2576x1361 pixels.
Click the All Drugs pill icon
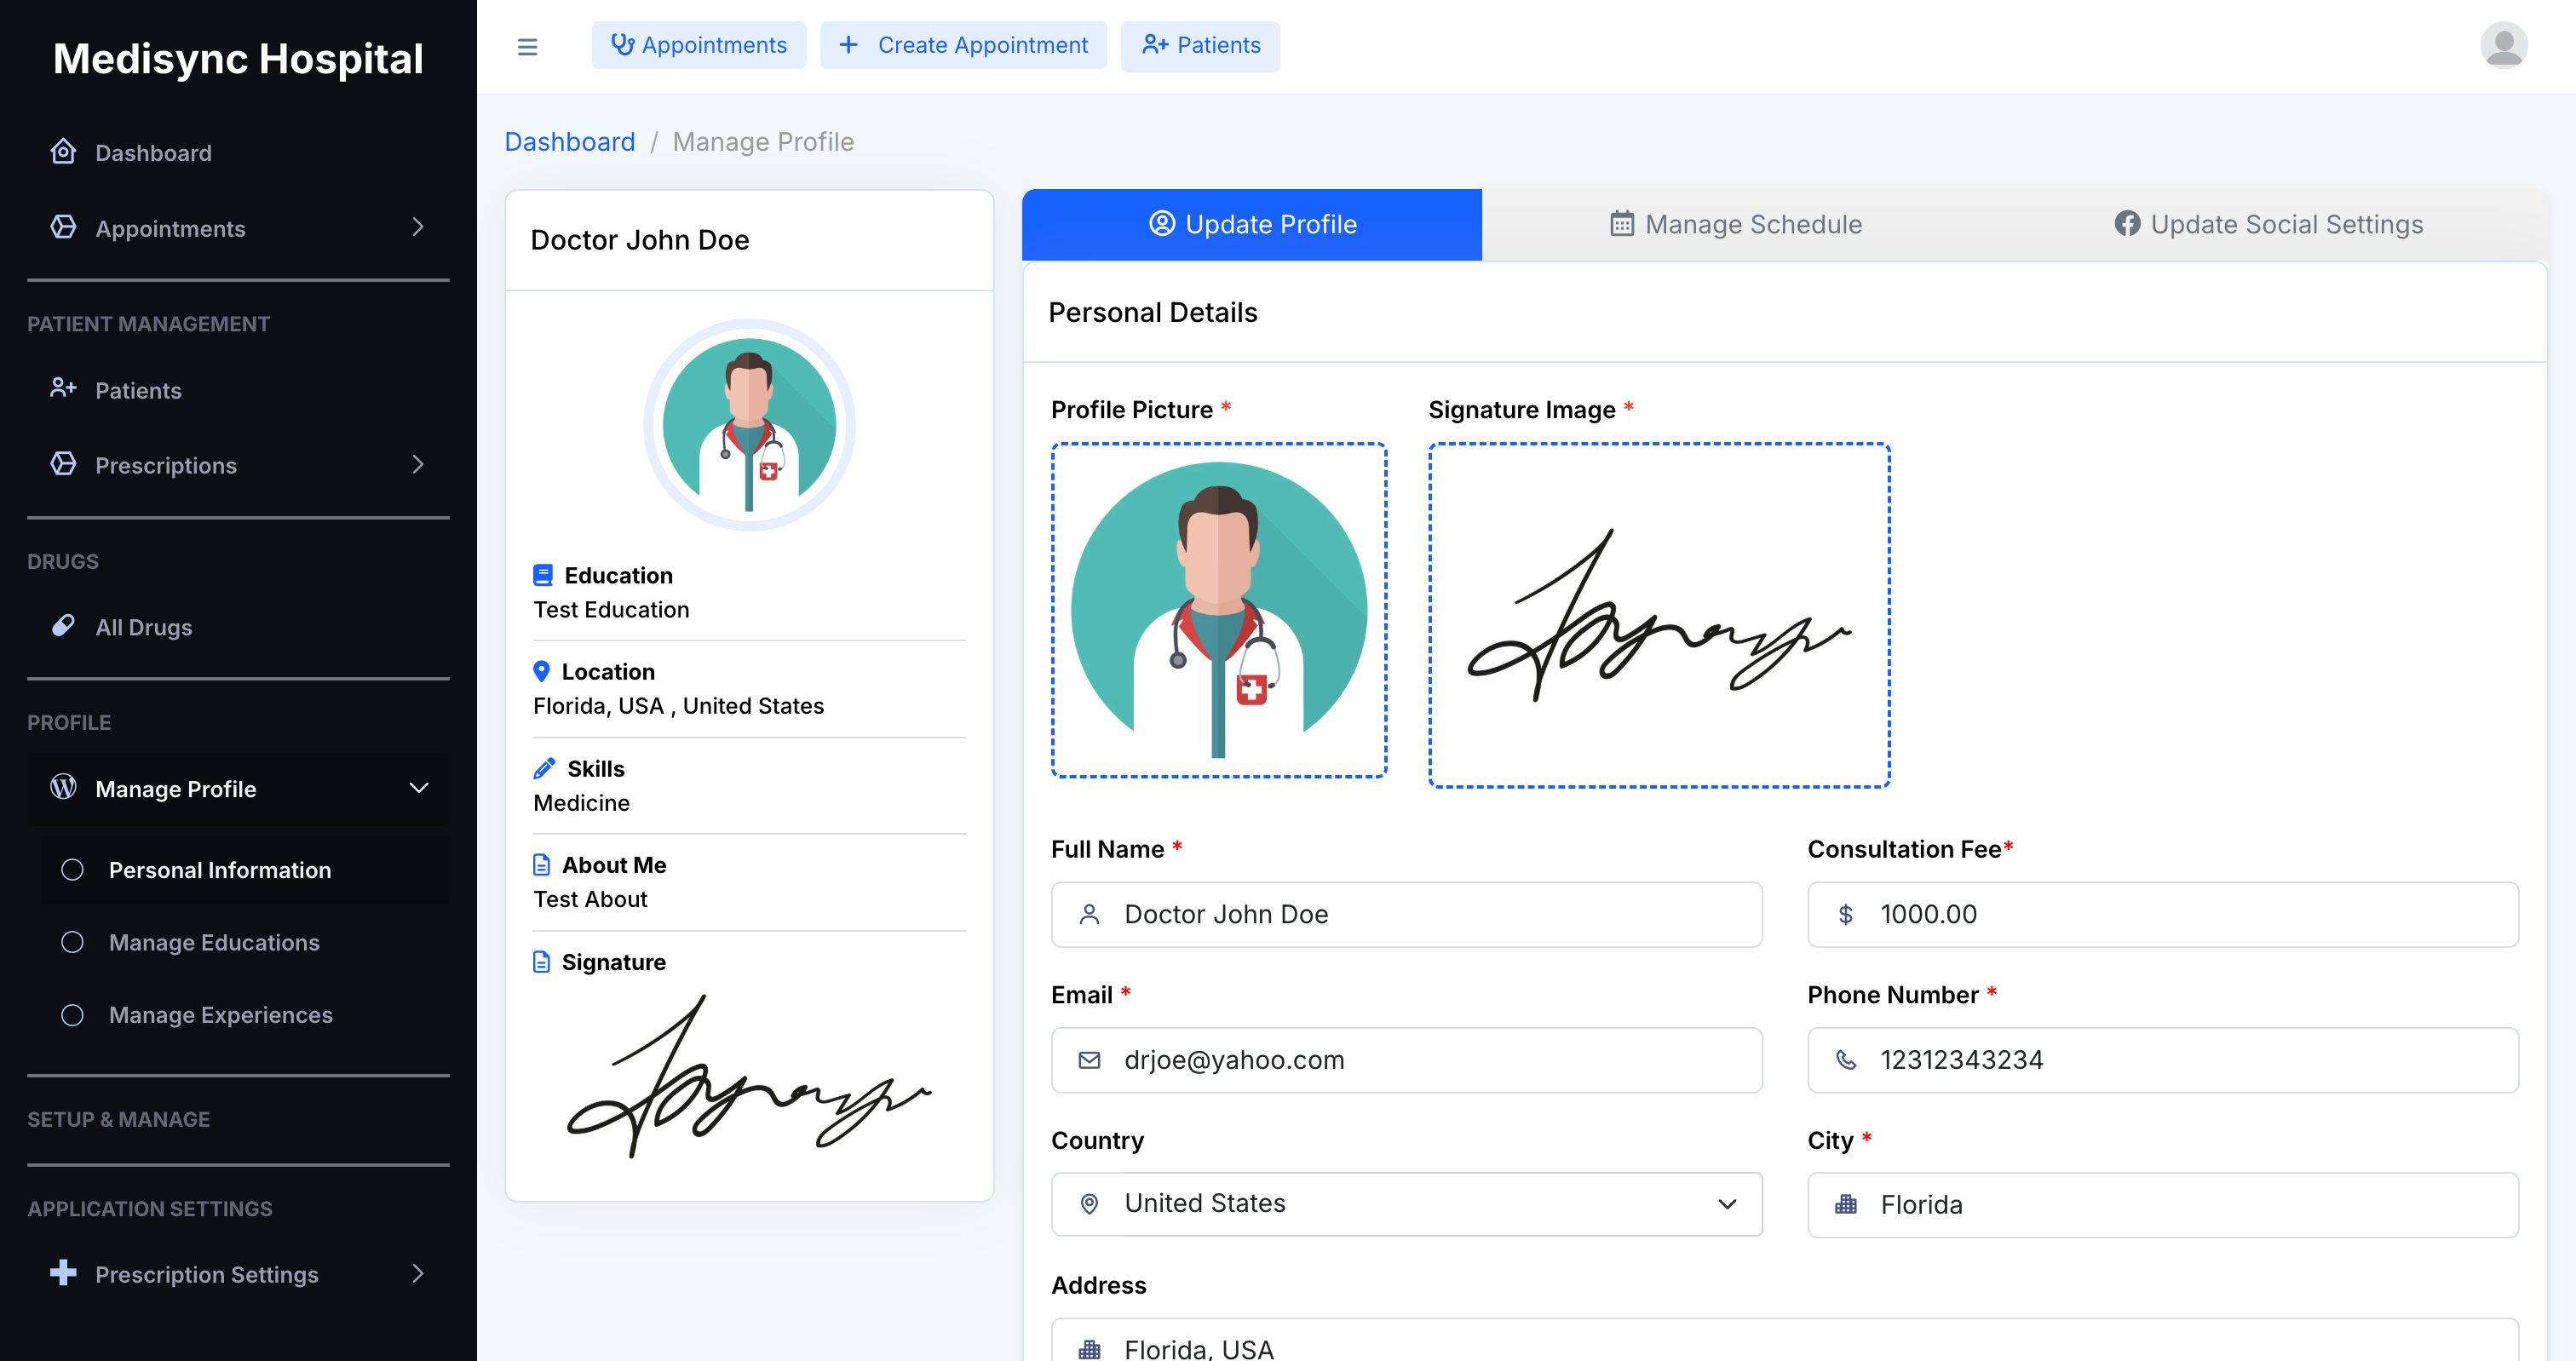tap(63, 626)
